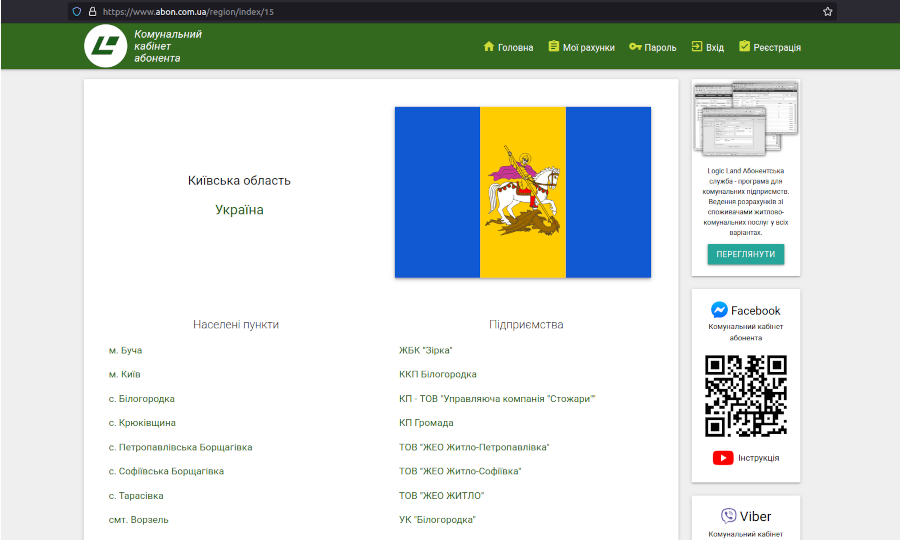Open КП Громада enterprise link

click(426, 423)
